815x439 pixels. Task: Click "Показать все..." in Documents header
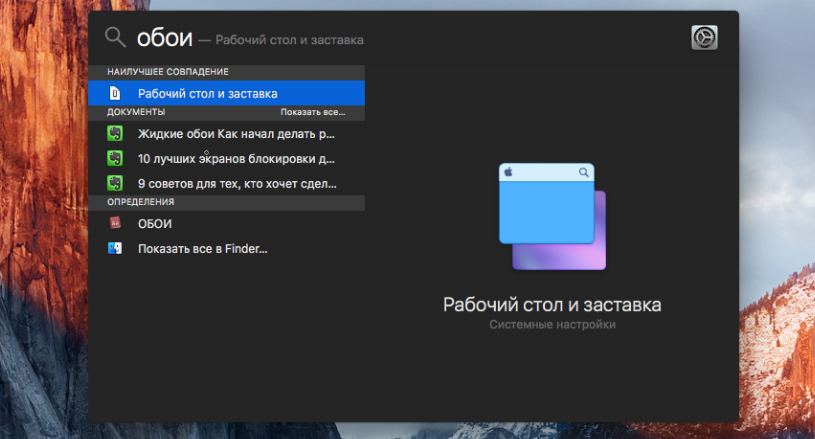(313, 112)
